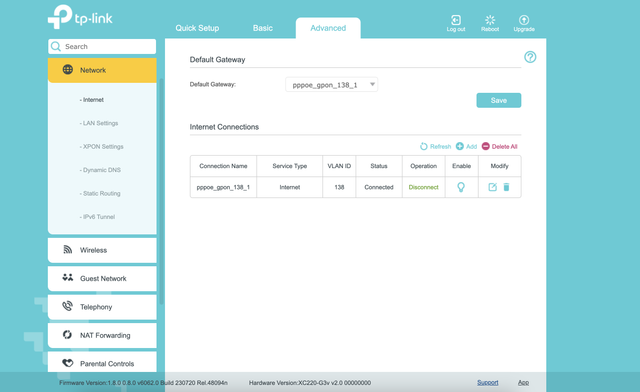The width and height of the screenshot is (640, 392).
Task: Edit the pppoe_gpon_138_1 connection
Action: coord(493,187)
